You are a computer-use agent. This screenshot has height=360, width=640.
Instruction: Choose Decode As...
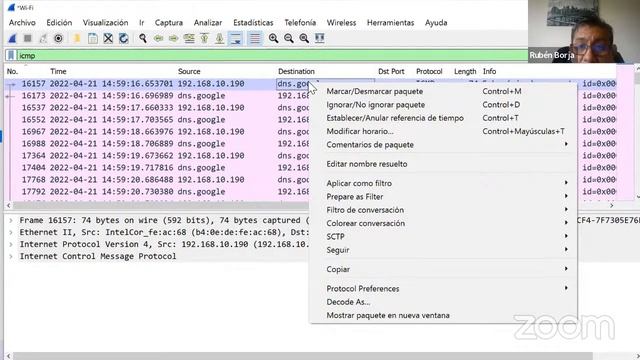coord(443,302)
